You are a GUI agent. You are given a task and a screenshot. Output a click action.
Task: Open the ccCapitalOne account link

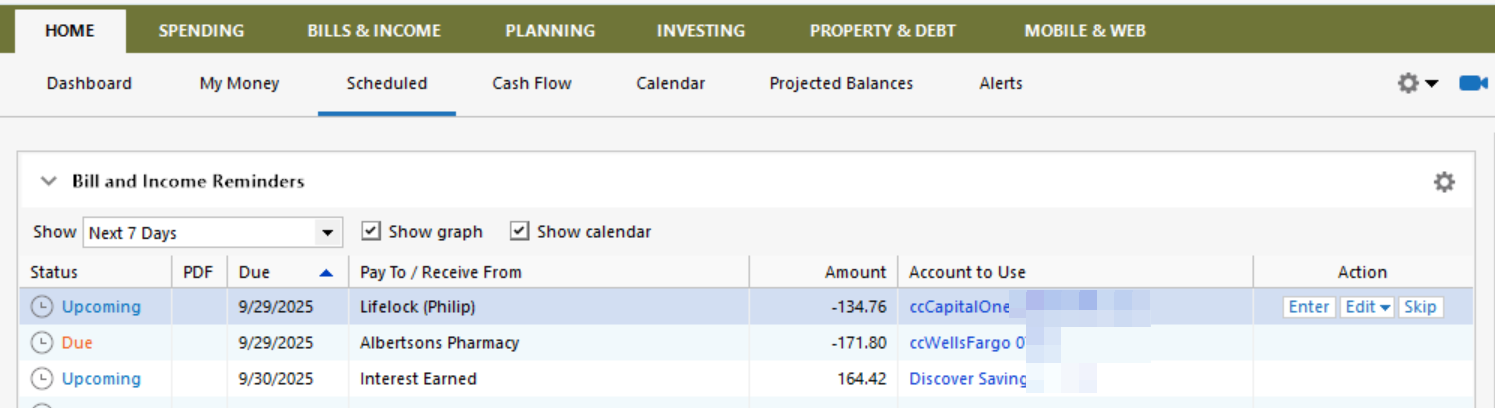[960, 307]
